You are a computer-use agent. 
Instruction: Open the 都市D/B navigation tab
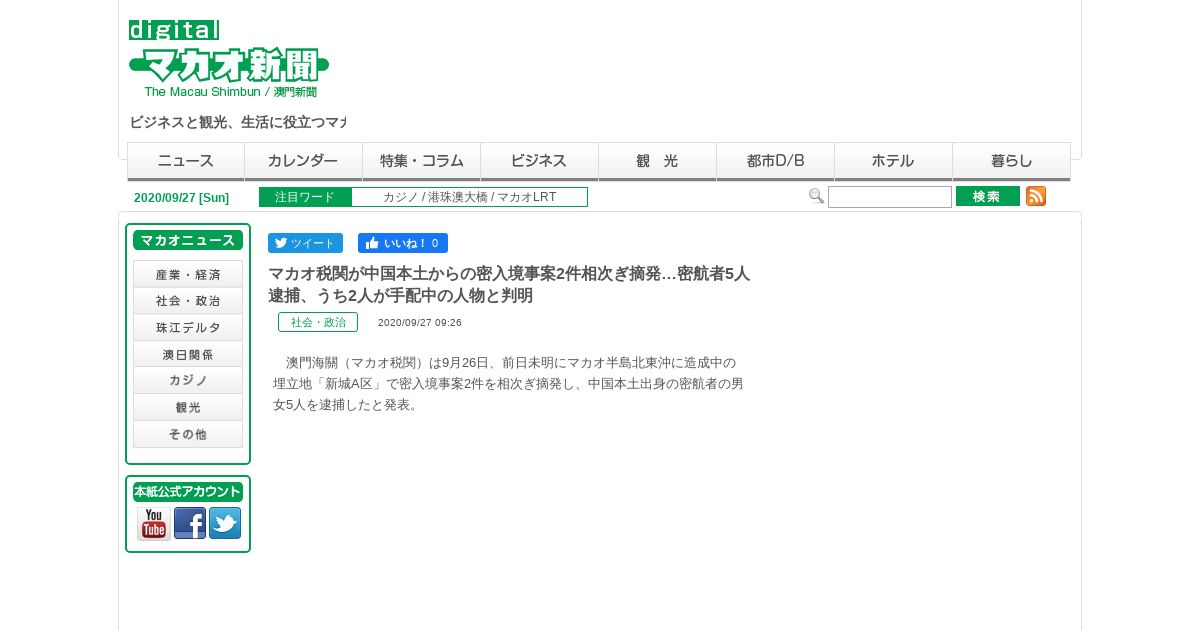click(x=776, y=161)
